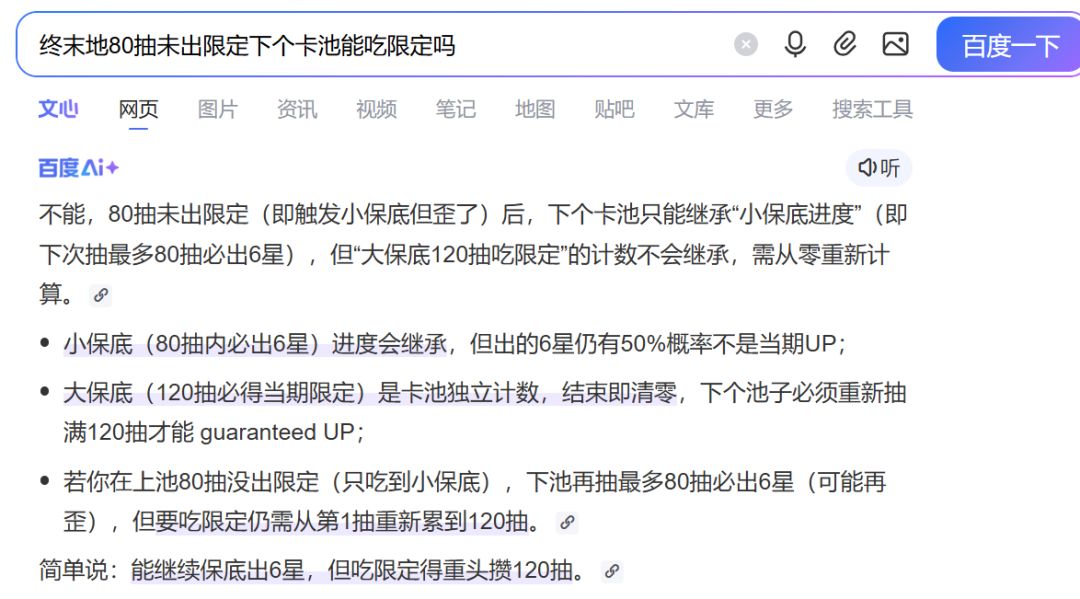Click the 百度一下 search button

click(x=1009, y=45)
